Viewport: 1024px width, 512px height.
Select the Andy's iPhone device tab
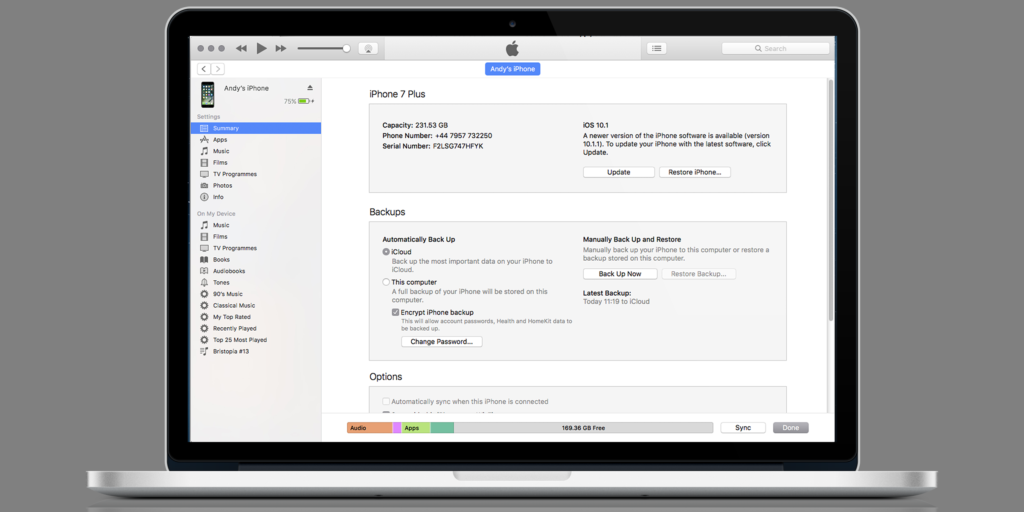tap(513, 69)
